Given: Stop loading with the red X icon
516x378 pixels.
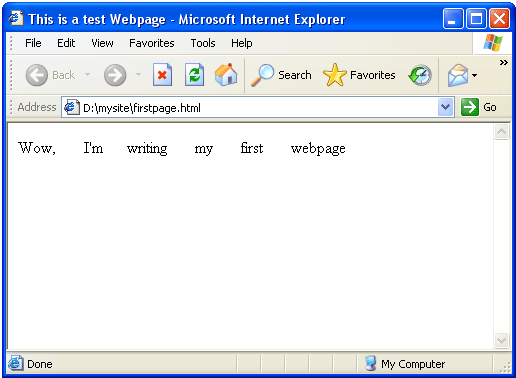Looking at the screenshot, I should point(162,75).
